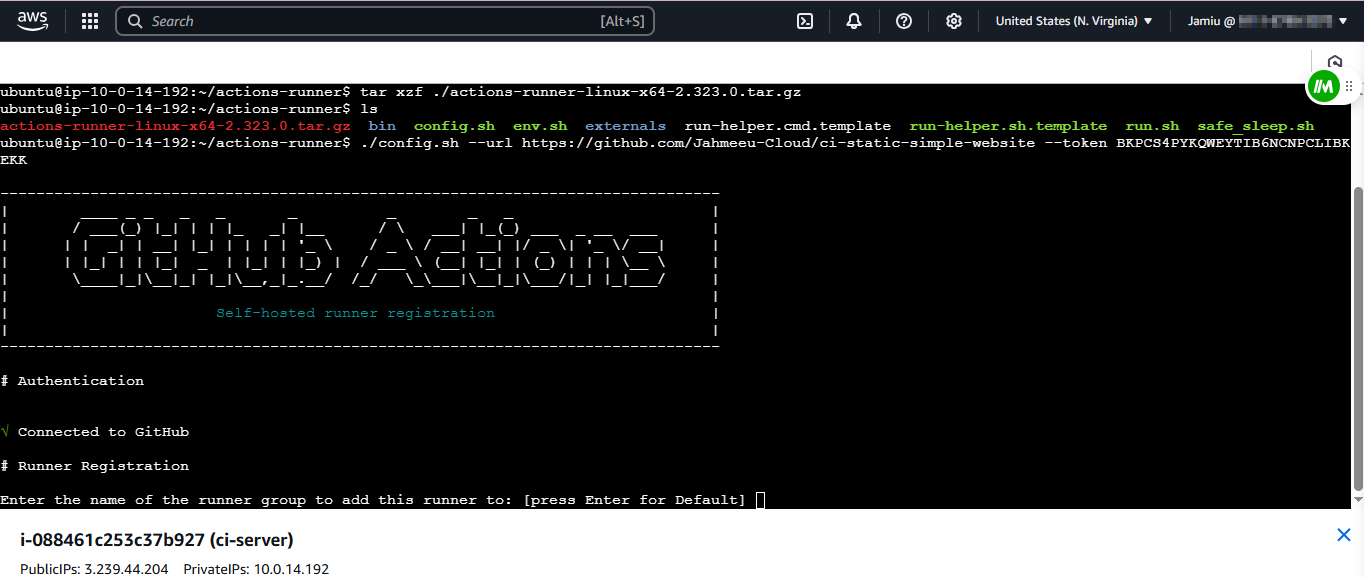Click the PublicIPs: 3.239.44.204 text
Viewport: 1364px width, 577px height.
click(96, 569)
